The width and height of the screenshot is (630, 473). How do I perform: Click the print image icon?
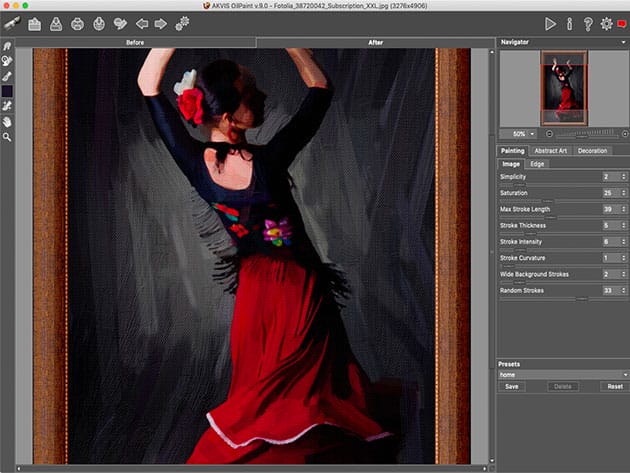[78, 23]
